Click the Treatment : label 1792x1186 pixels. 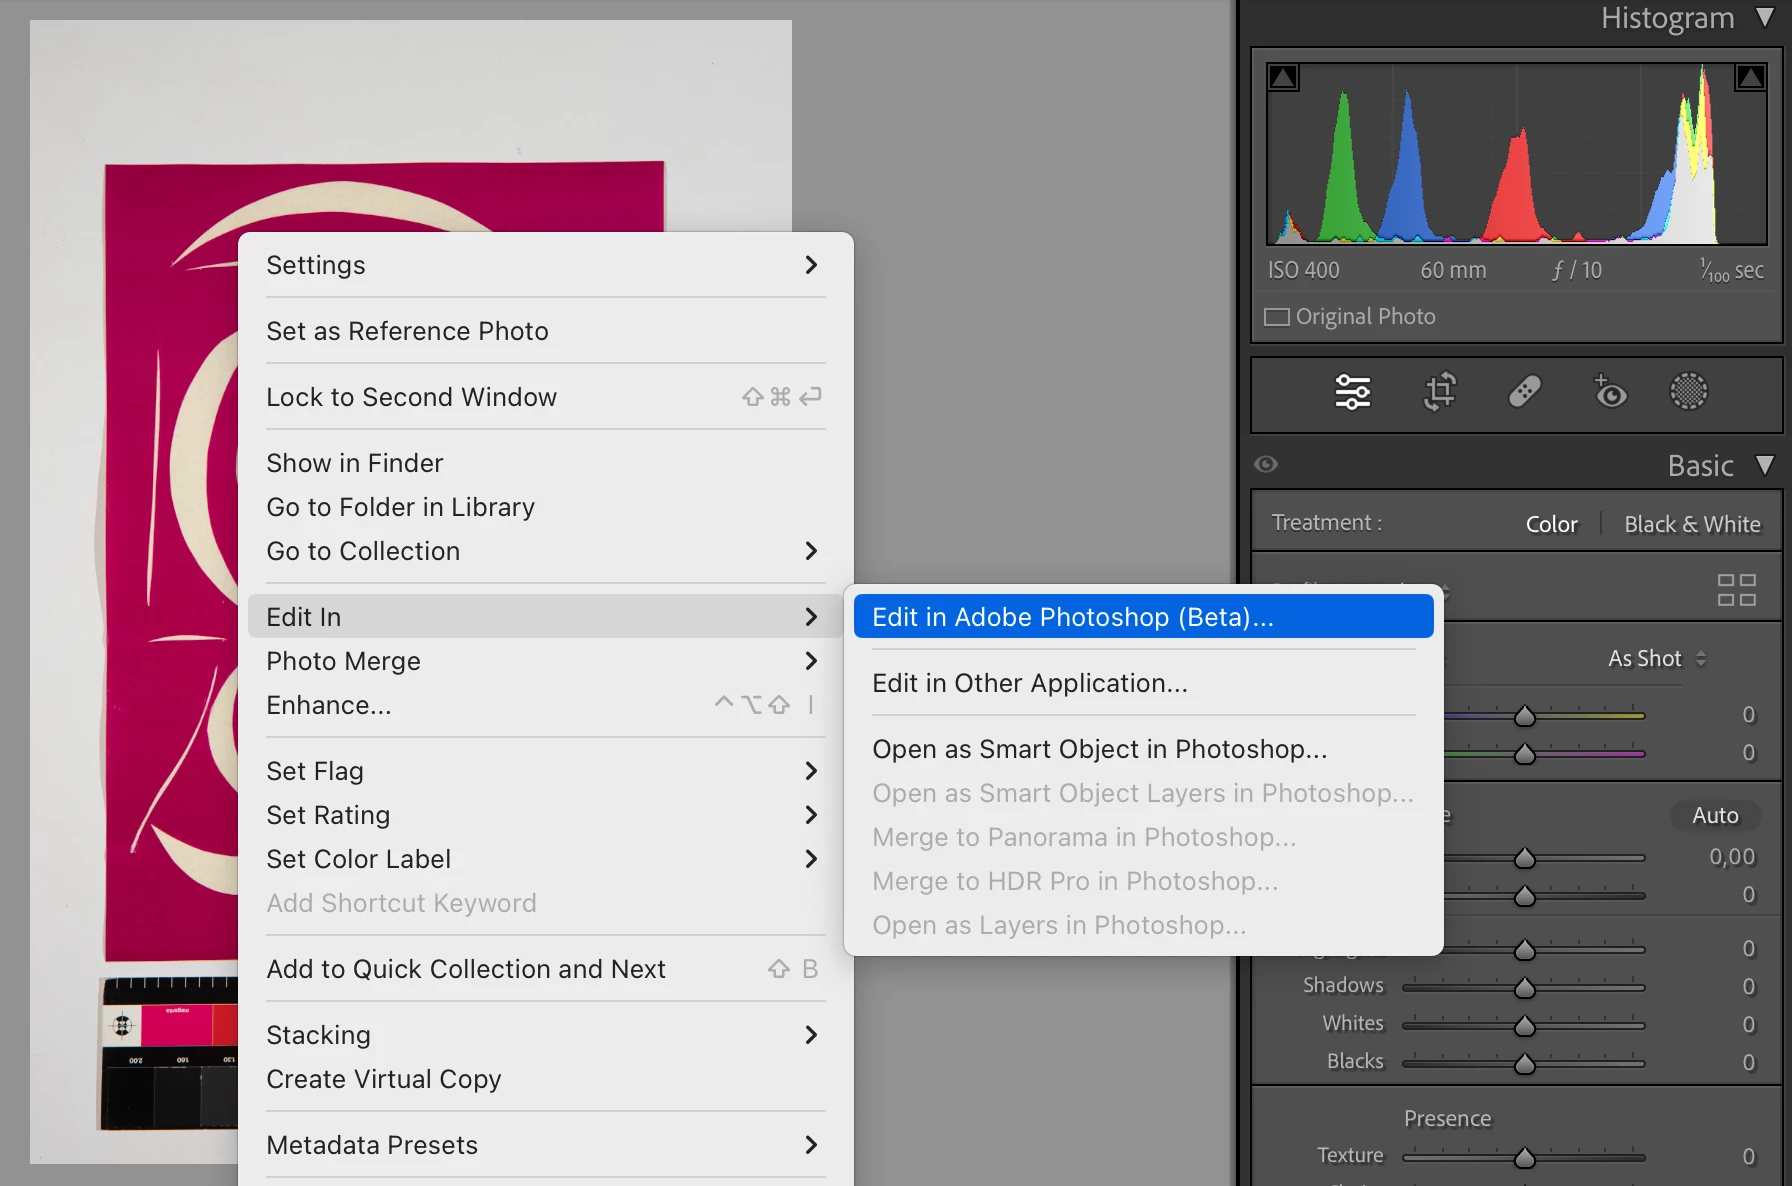pos(1327,523)
